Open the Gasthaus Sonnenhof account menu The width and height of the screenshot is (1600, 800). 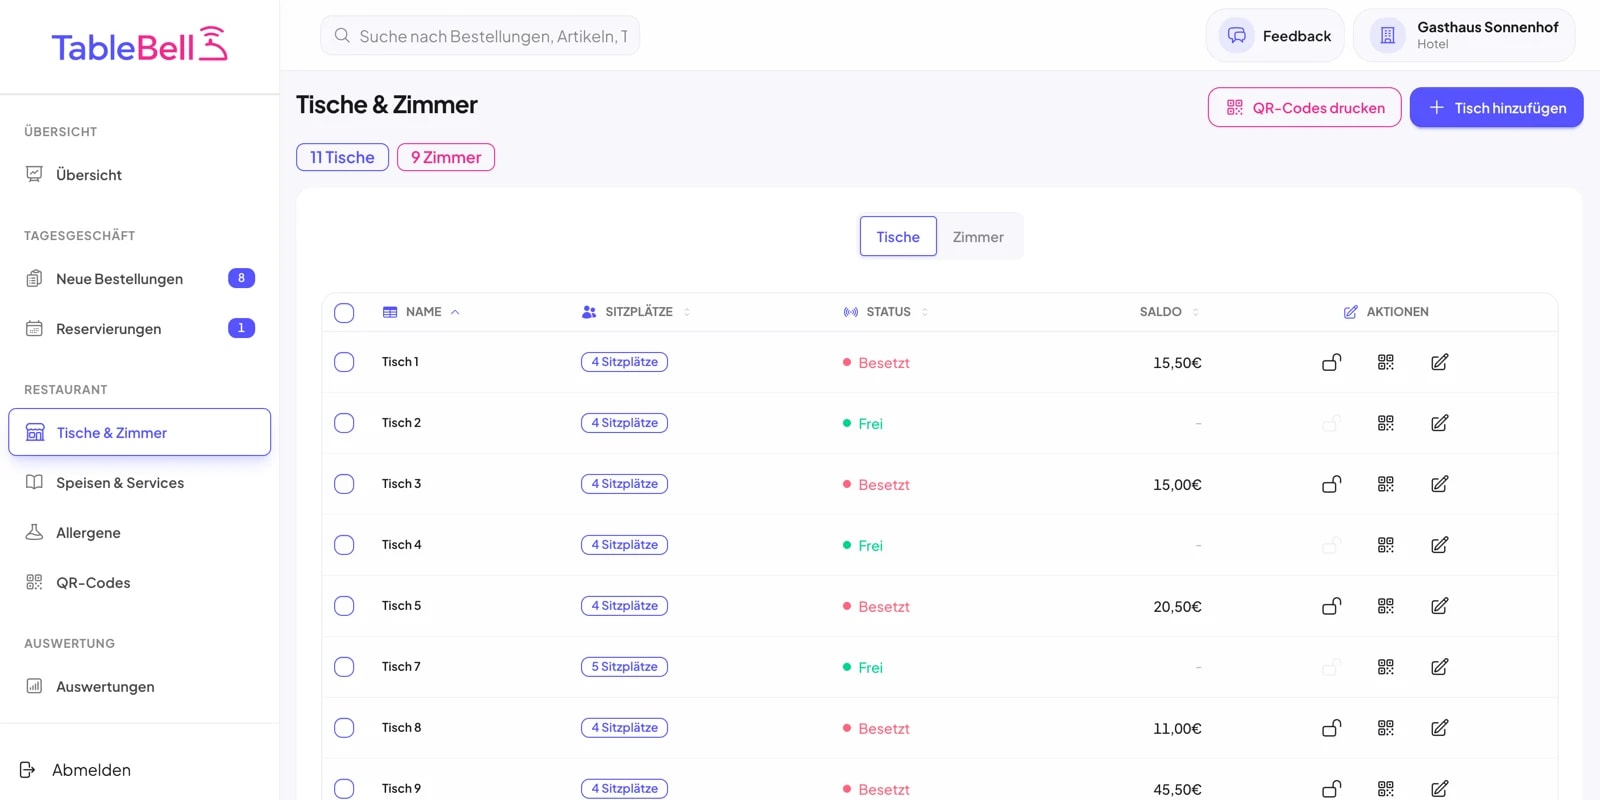pos(1464,35)
